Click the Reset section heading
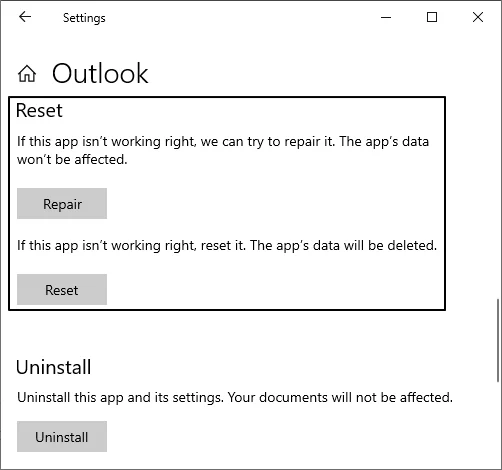The image size is (502, 470). click(x=39, y=110)
